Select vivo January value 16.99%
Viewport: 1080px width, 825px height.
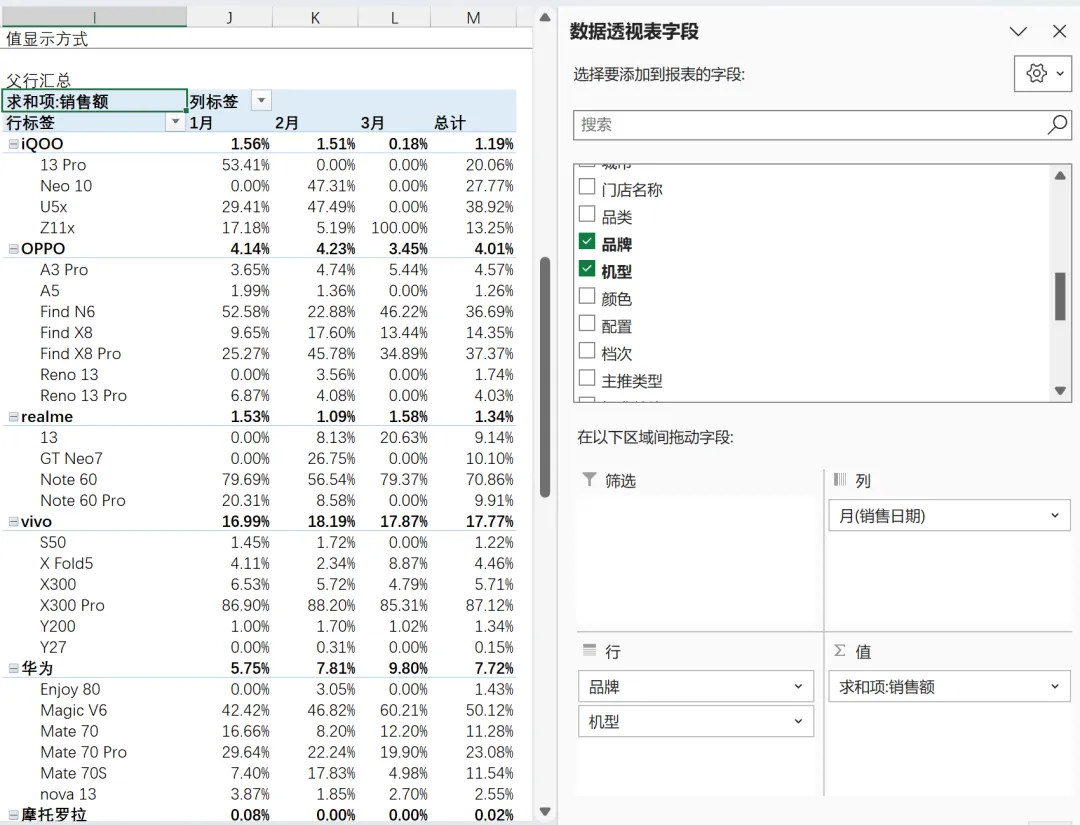tap(245, 521)
